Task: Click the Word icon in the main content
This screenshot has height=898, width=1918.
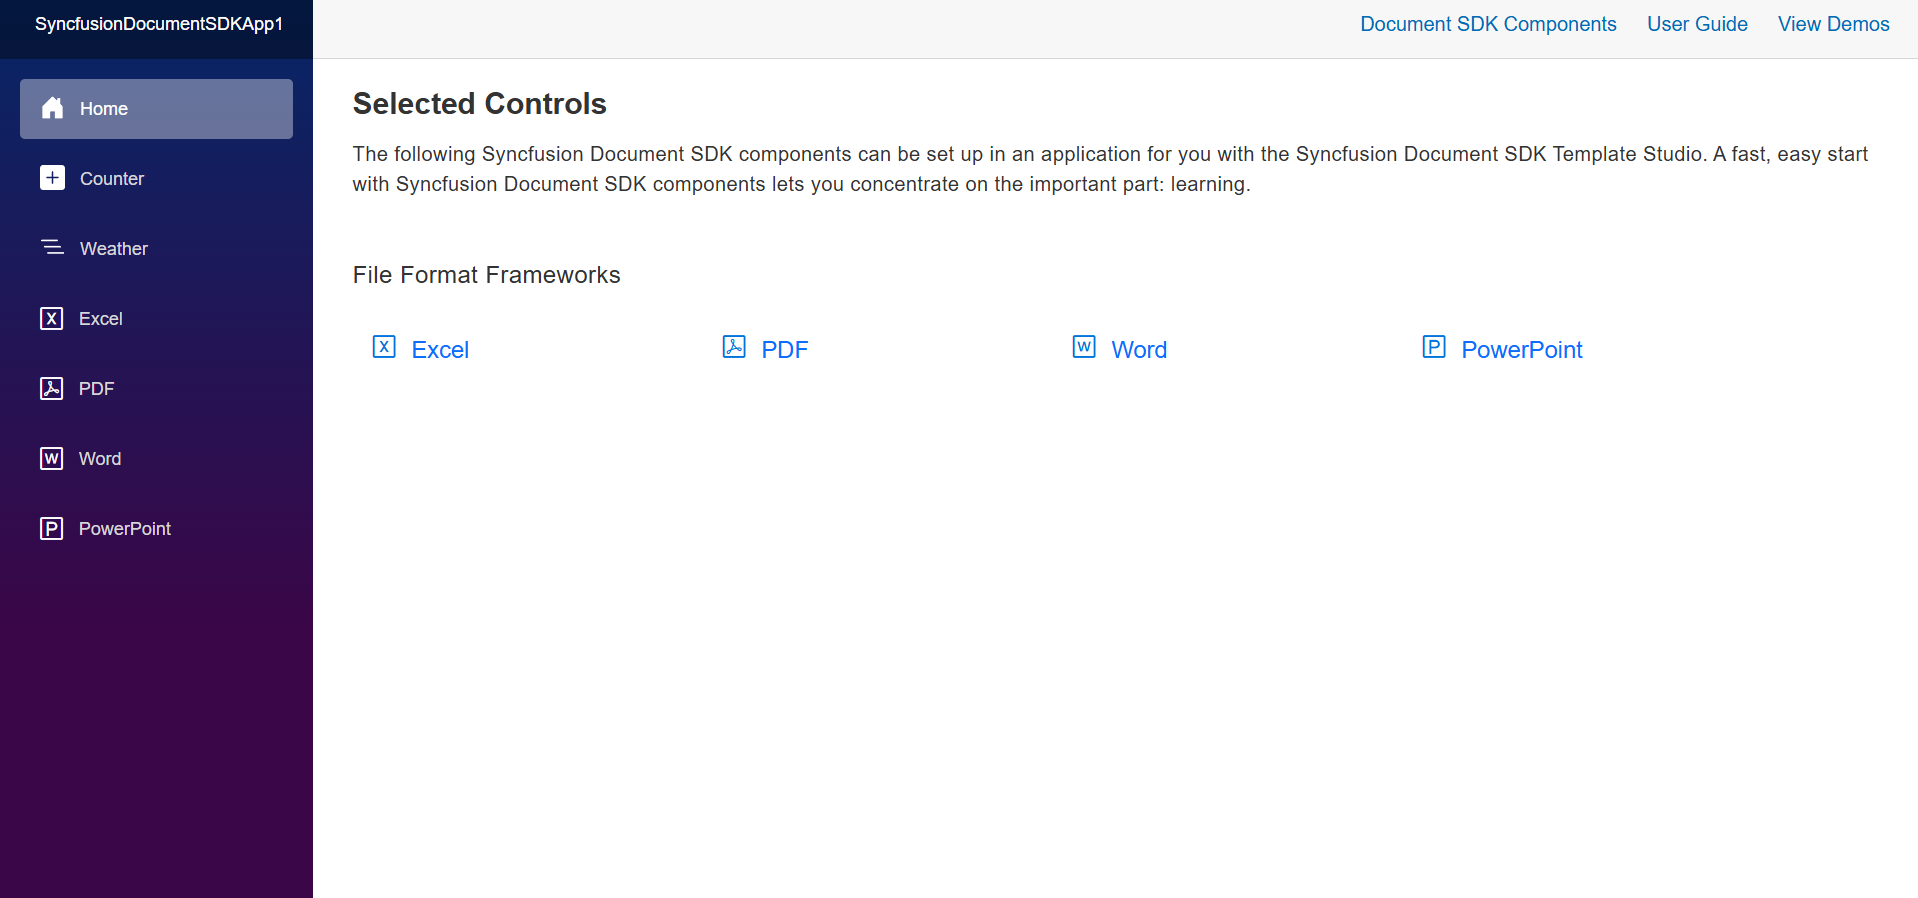Action: click(1084, 346)
